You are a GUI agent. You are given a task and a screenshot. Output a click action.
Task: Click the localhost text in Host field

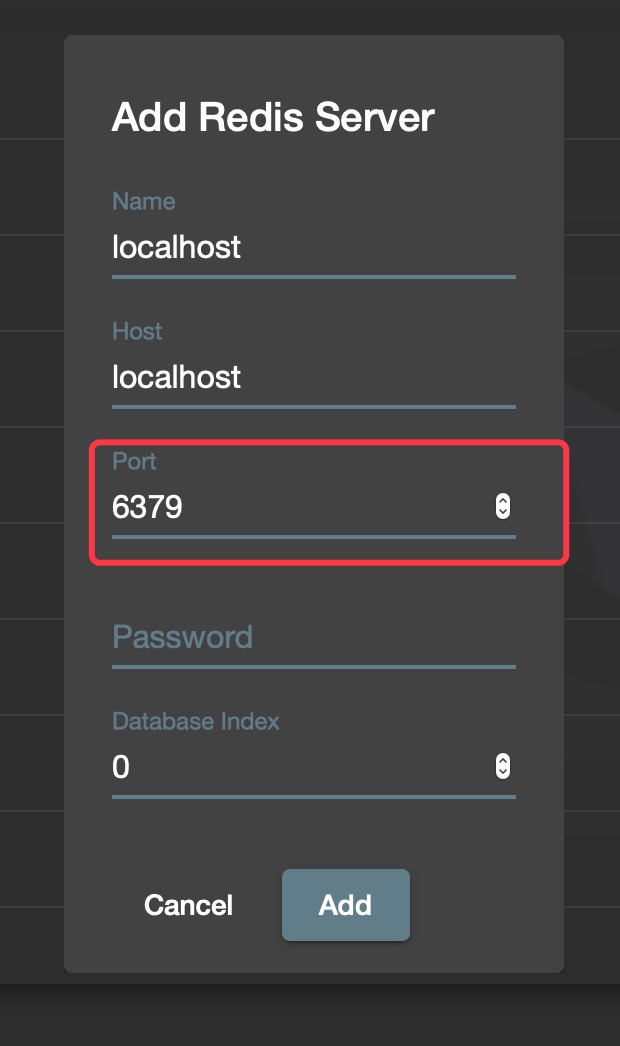176,378
